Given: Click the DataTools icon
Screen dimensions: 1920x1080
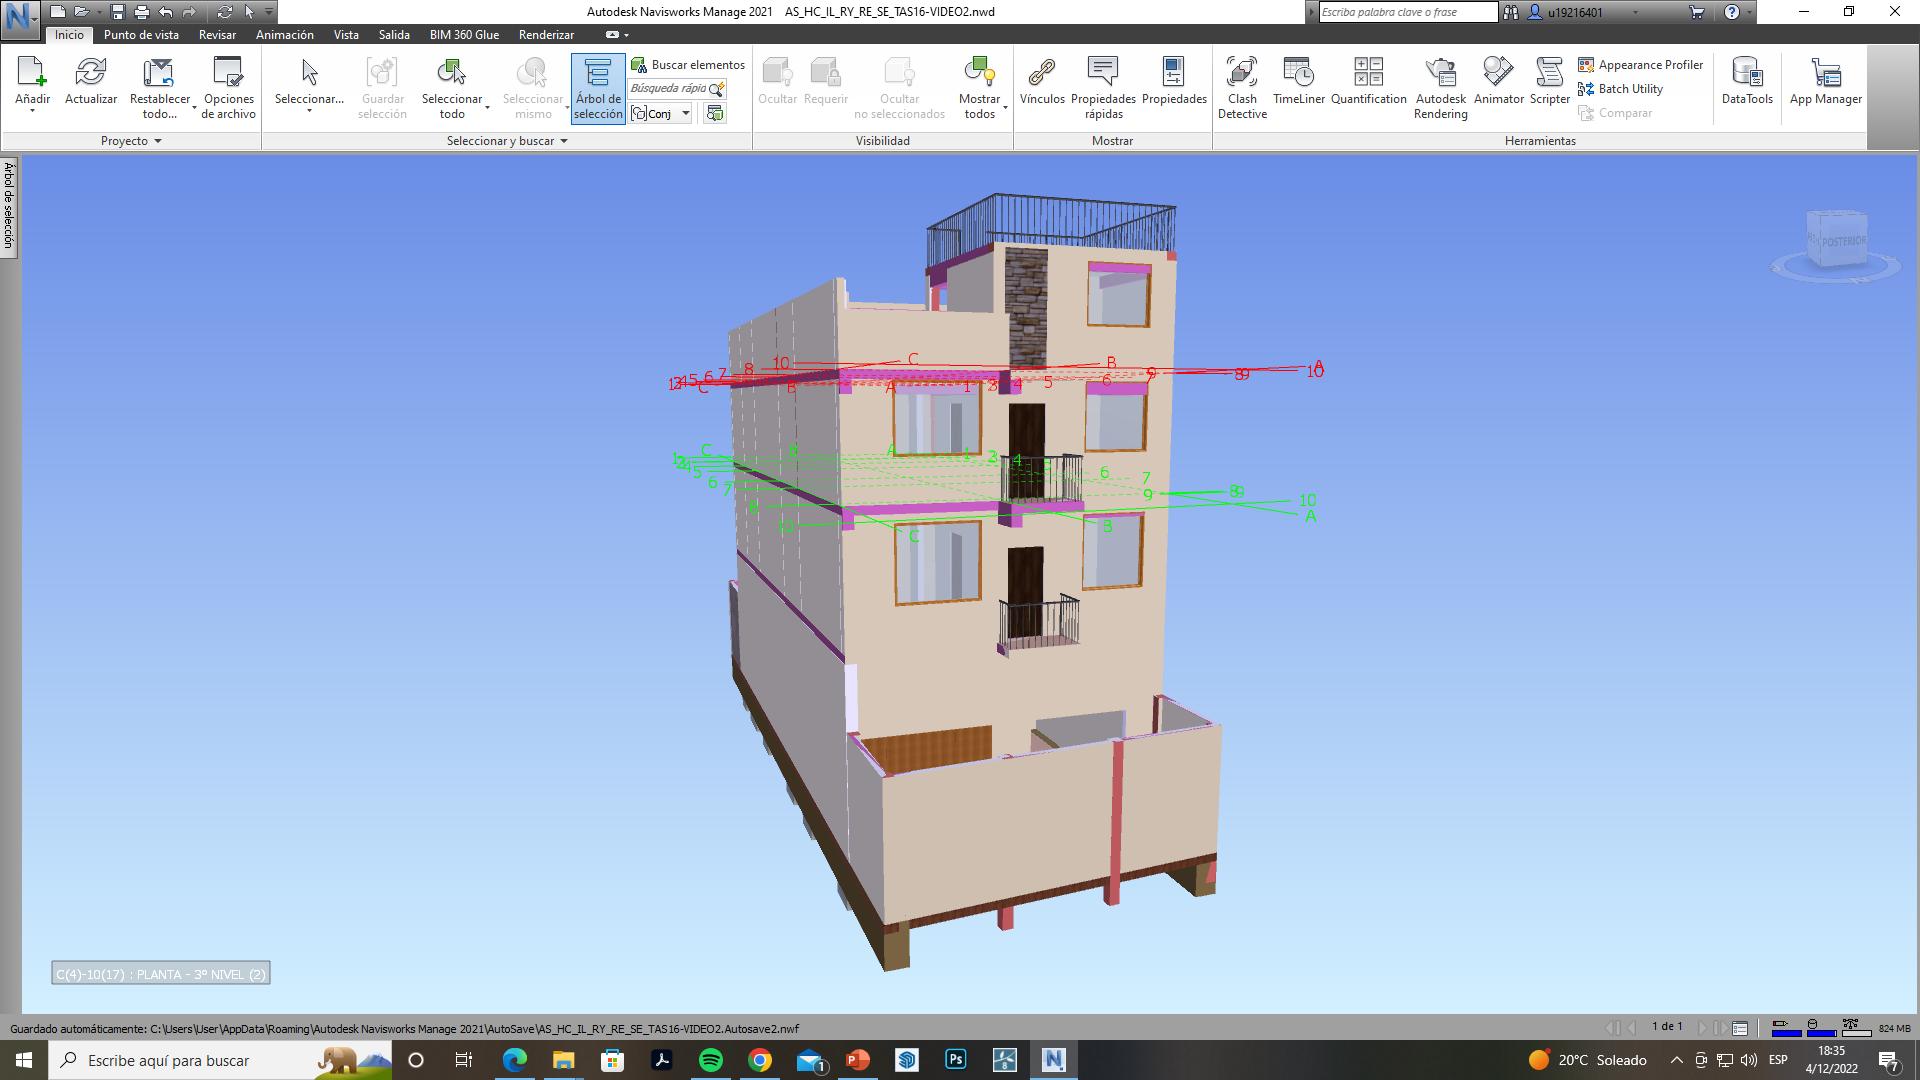Looking at the screenshot, I should pos(1746,82).
